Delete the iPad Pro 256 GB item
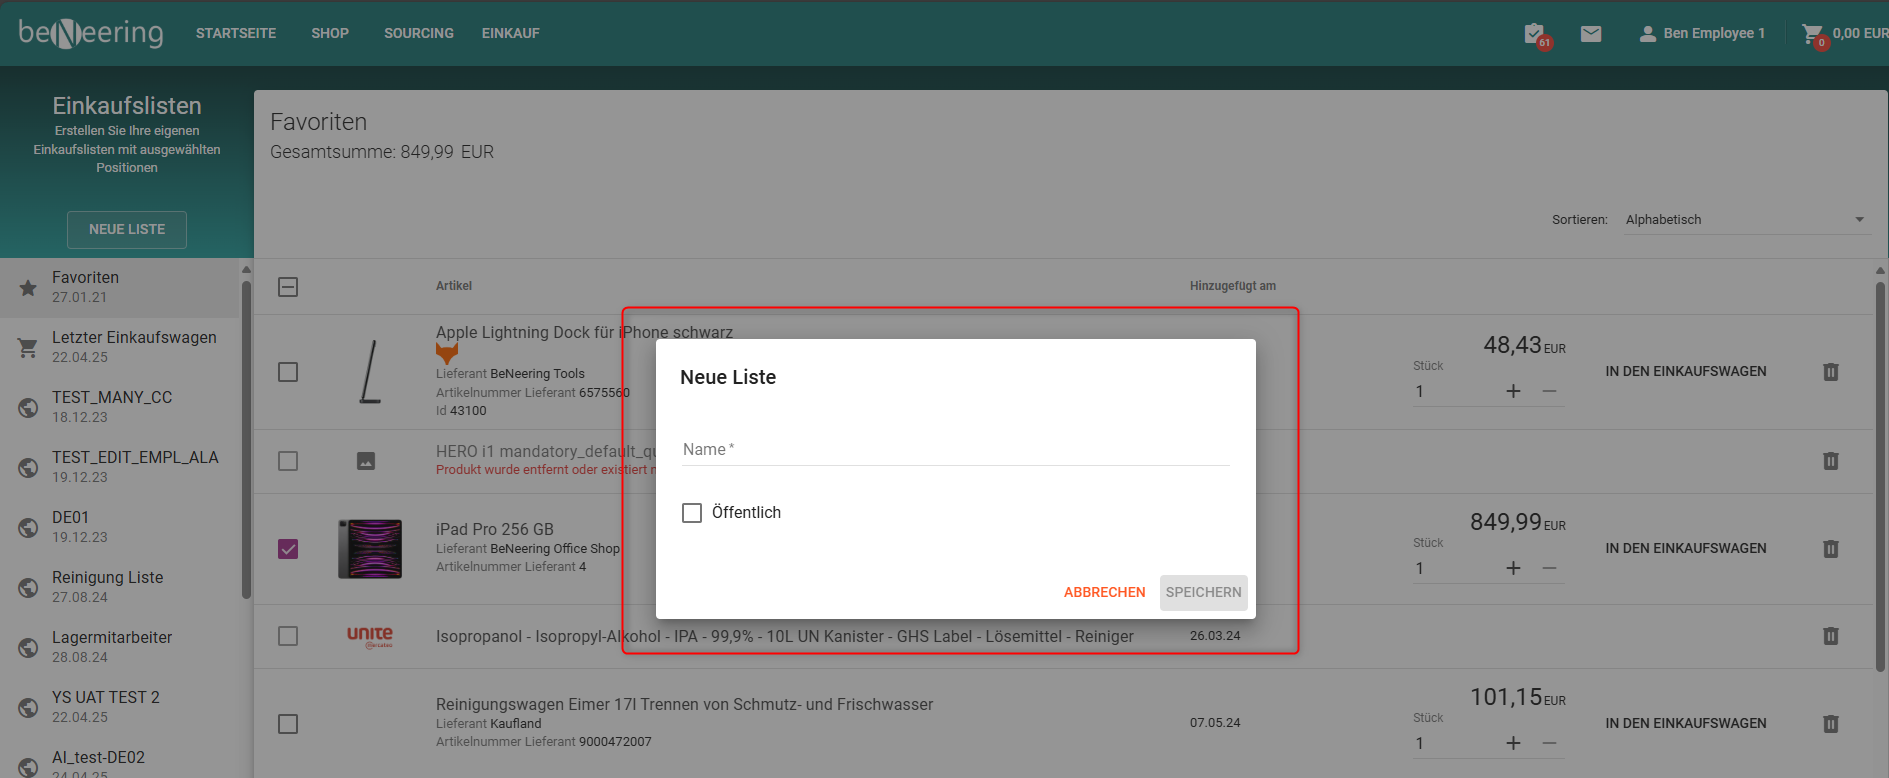This screenshot has width=1889, height=778. click(x=1830, y=549)
